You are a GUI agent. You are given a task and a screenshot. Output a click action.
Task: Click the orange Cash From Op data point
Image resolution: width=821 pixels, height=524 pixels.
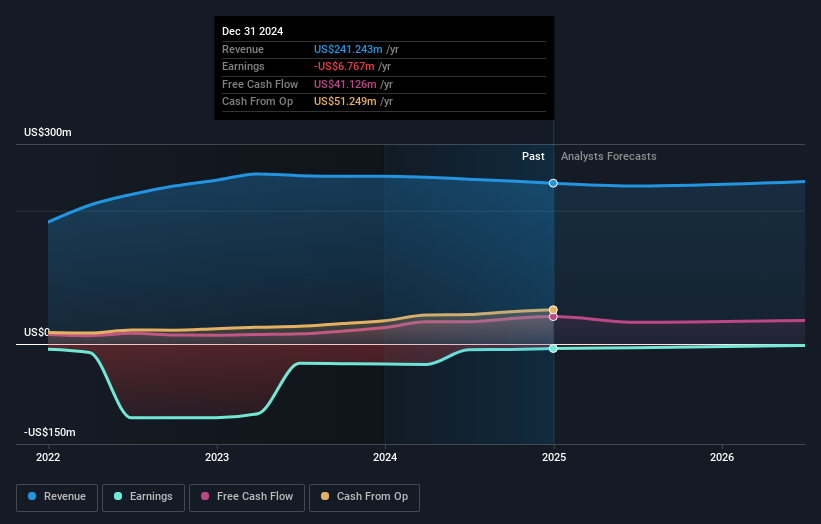pyautogui.click(x=553, y=309)
